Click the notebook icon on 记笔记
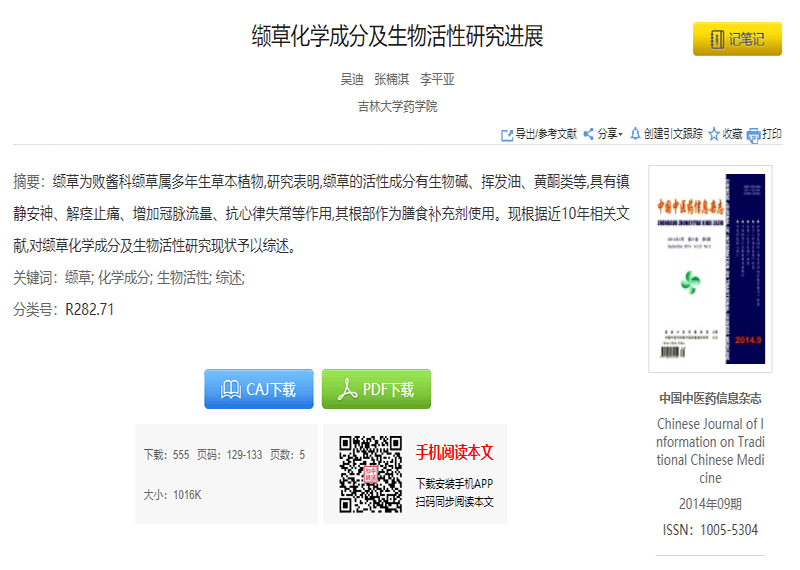Screen dimensions: 800x570 coord(716,40)
